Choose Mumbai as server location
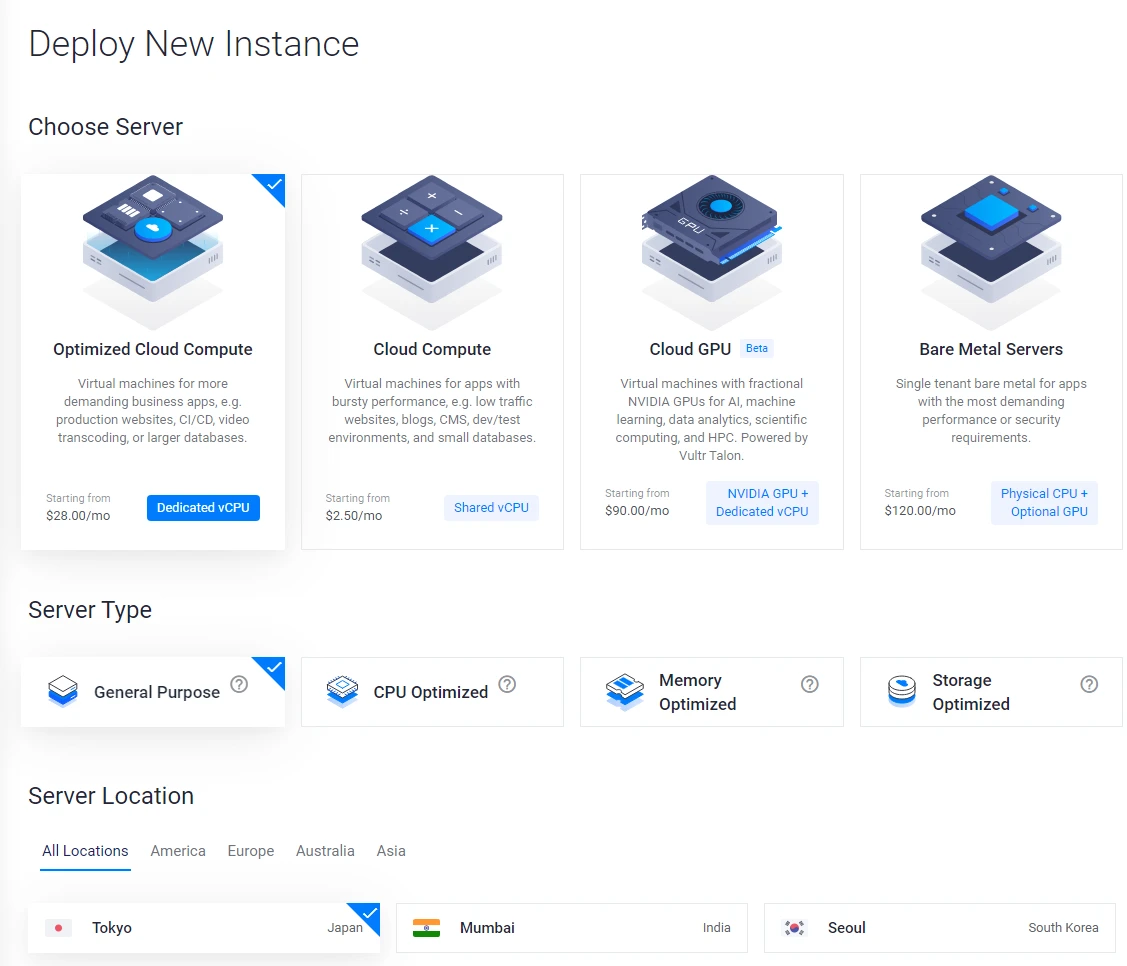 (x=571, y=928)
